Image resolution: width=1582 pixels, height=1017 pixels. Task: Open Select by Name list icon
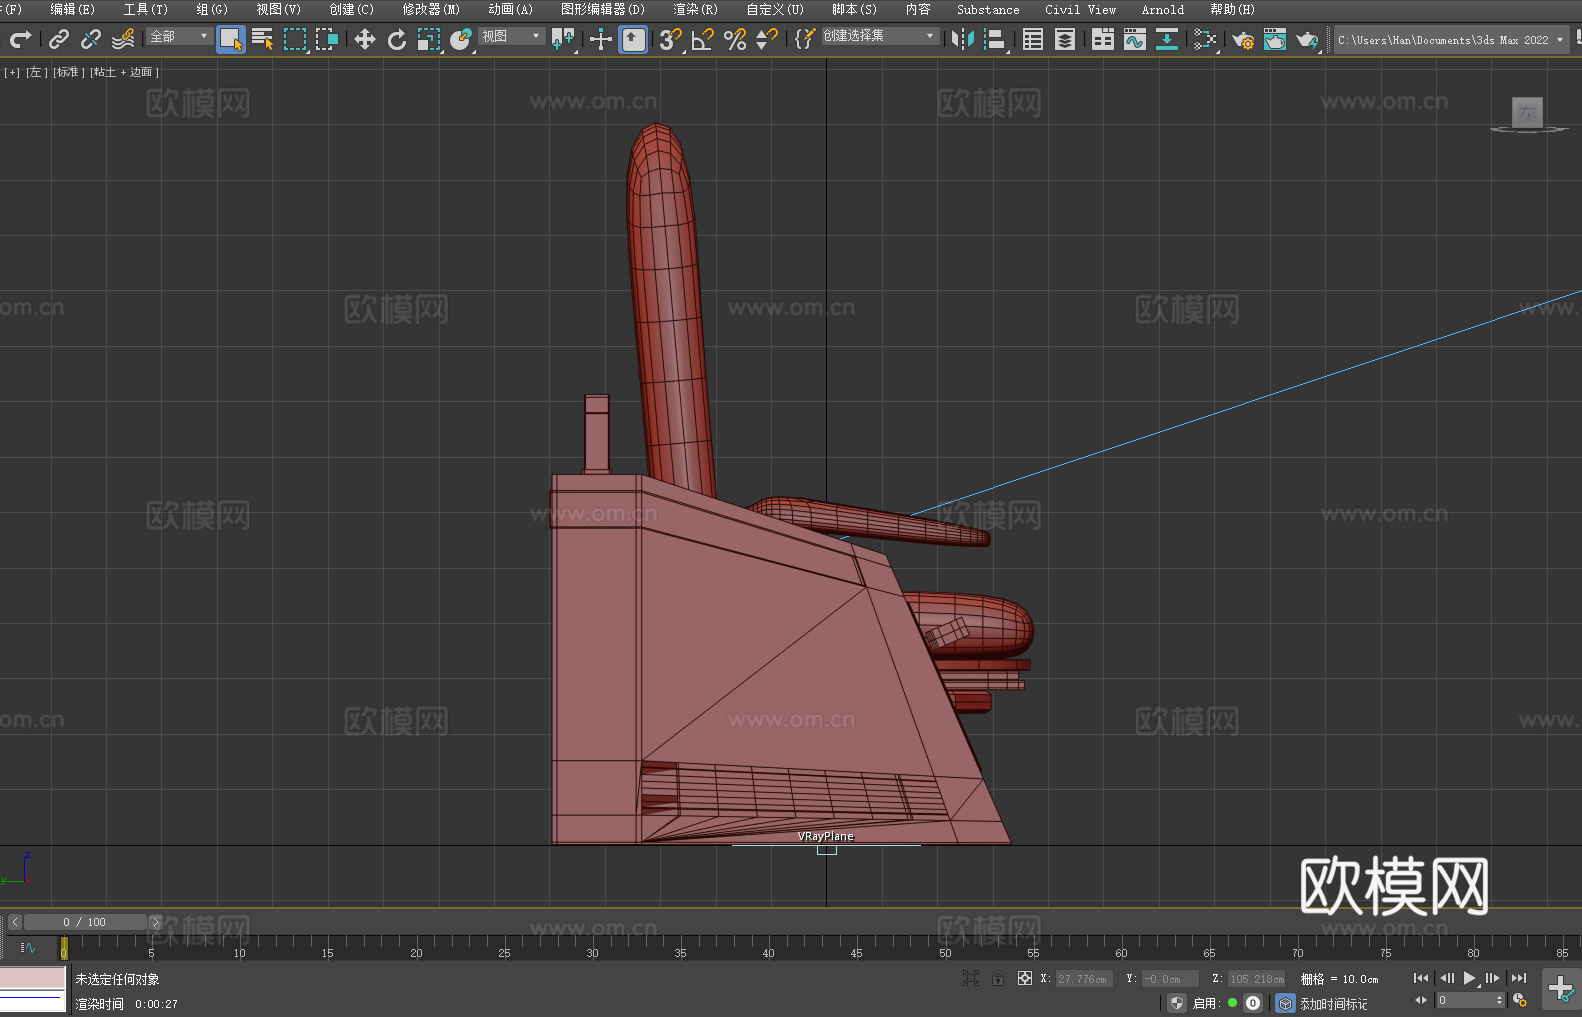[263, 39]
